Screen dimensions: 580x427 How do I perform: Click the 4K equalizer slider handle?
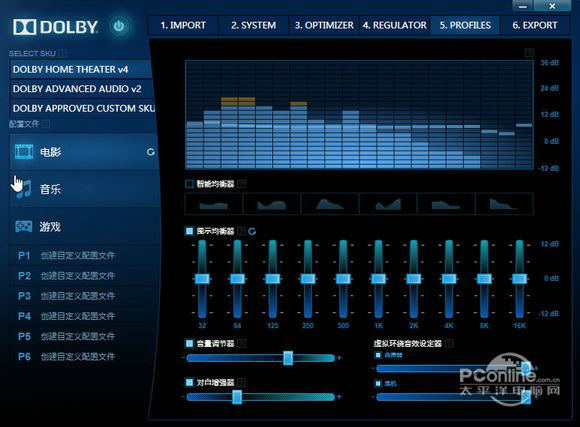pyautogui.click(x=449, y=279)
